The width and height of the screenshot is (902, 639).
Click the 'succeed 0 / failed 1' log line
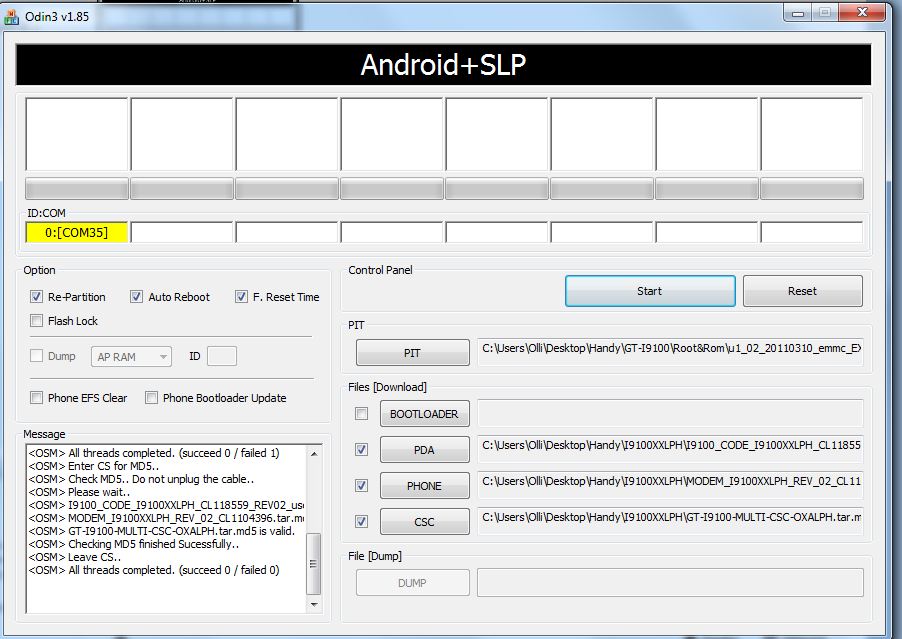point(154,453)
